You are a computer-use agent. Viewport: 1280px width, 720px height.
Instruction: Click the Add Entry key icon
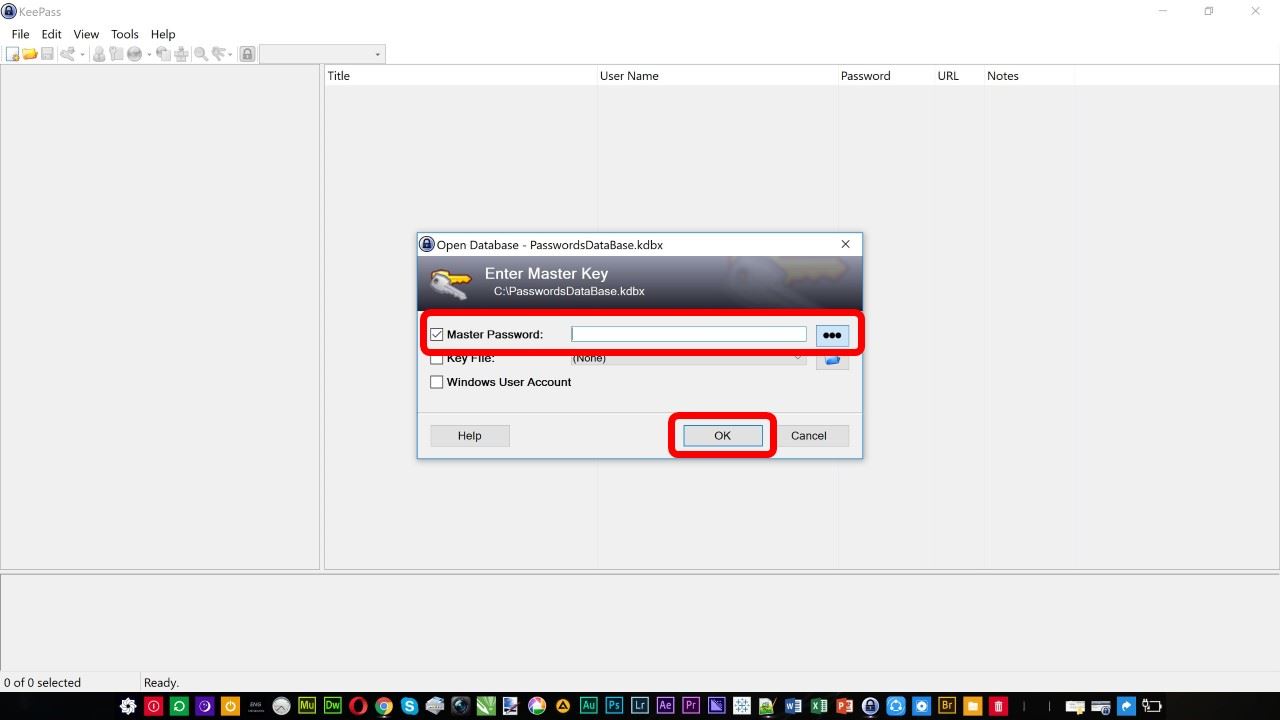(67, 54)
